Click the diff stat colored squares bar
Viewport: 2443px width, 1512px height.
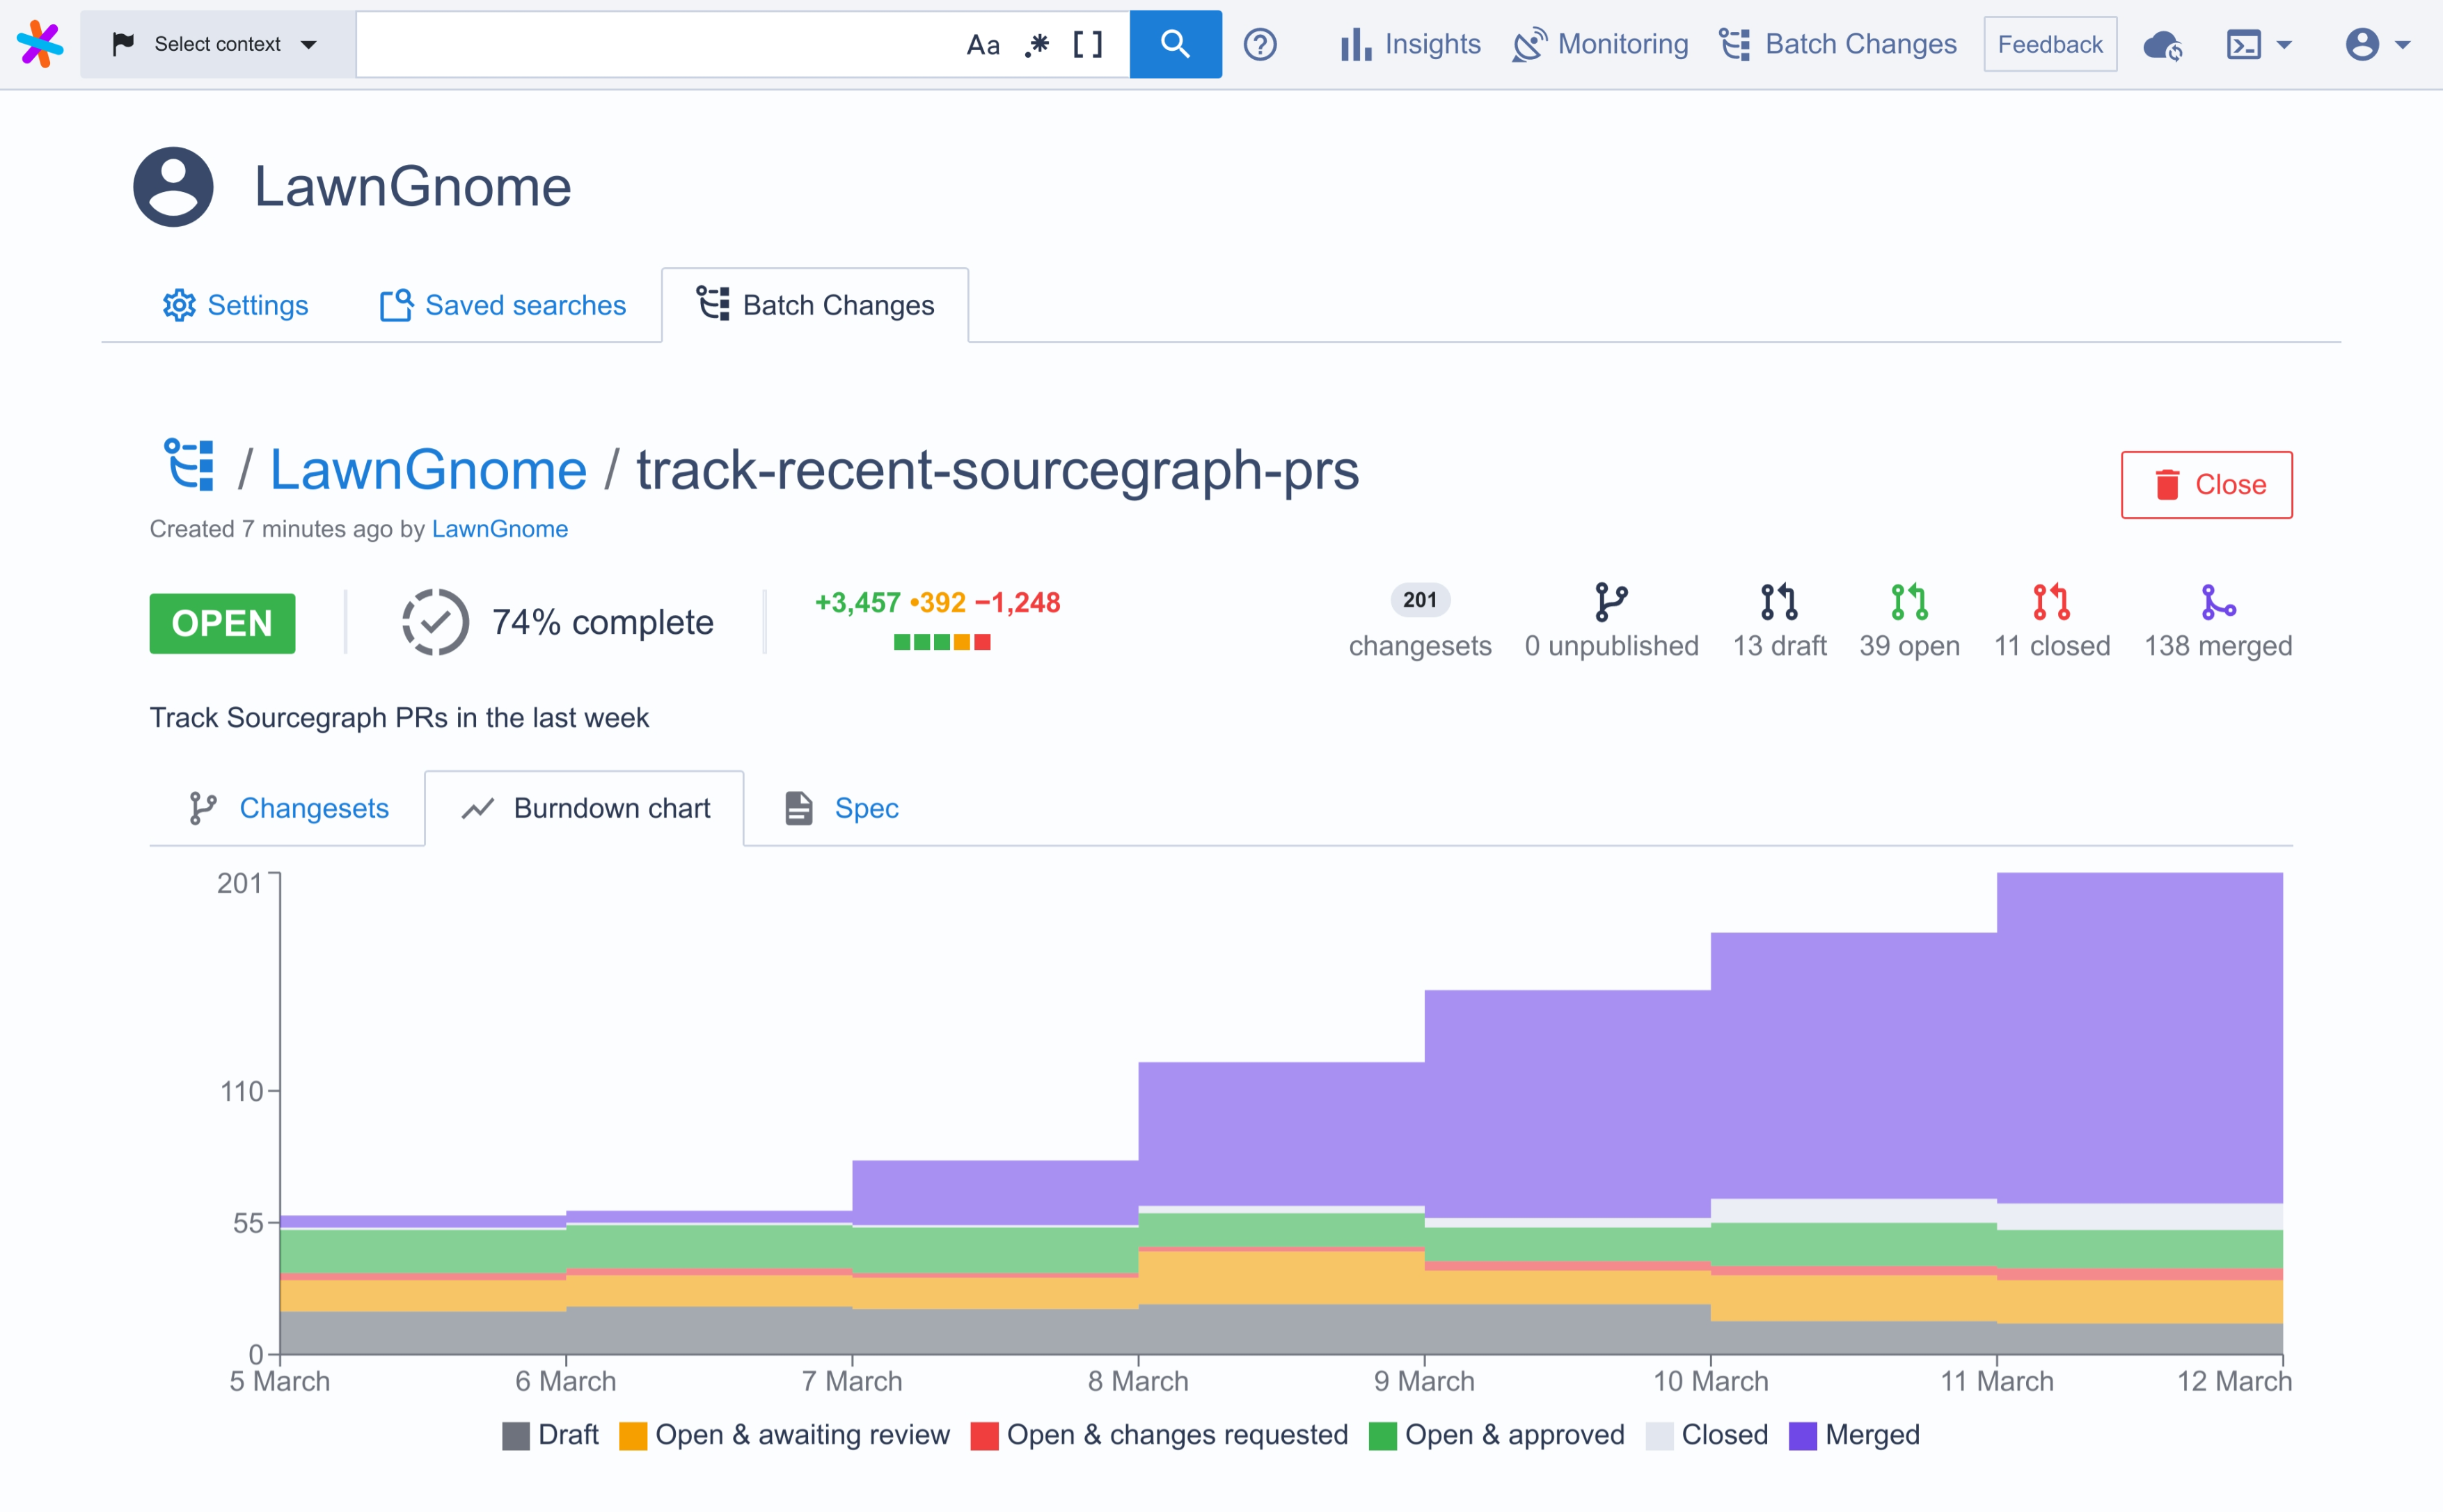[942, 642]
